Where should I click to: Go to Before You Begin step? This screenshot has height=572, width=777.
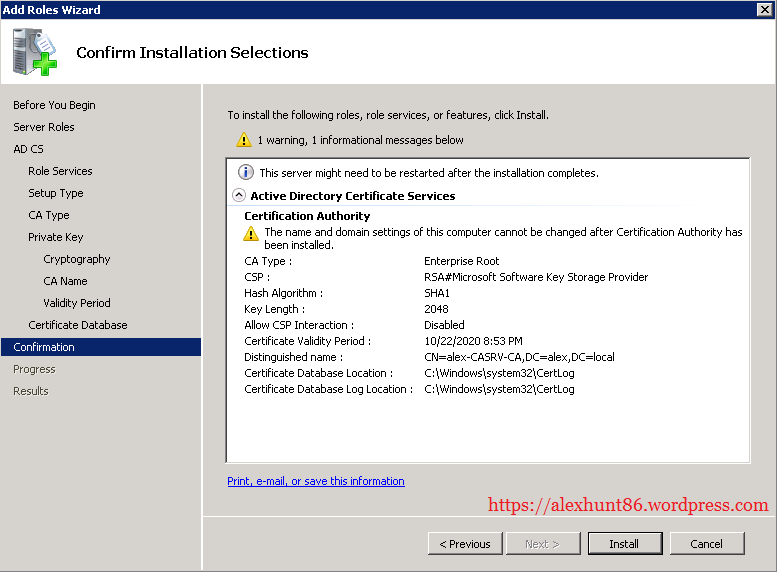tap(54, 105)
